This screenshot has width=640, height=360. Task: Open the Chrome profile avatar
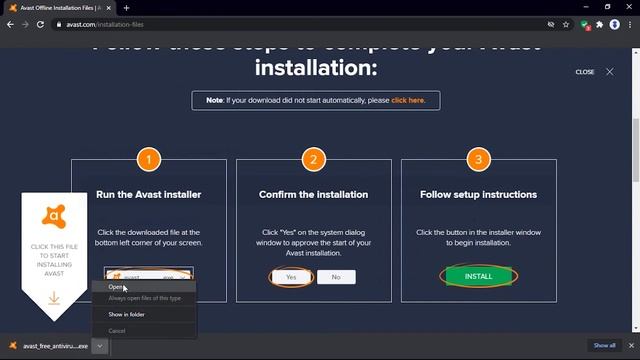pyautogui.click(x=615, y=25)
